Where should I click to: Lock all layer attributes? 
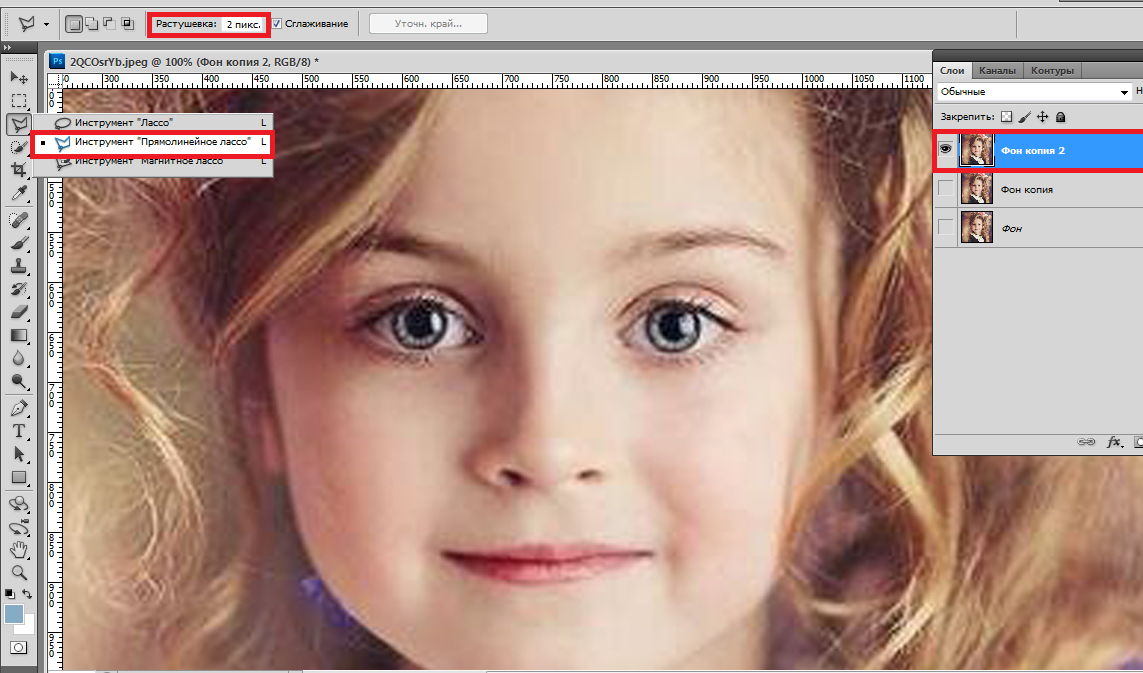pyautogui.click(x=1061, y=117)
